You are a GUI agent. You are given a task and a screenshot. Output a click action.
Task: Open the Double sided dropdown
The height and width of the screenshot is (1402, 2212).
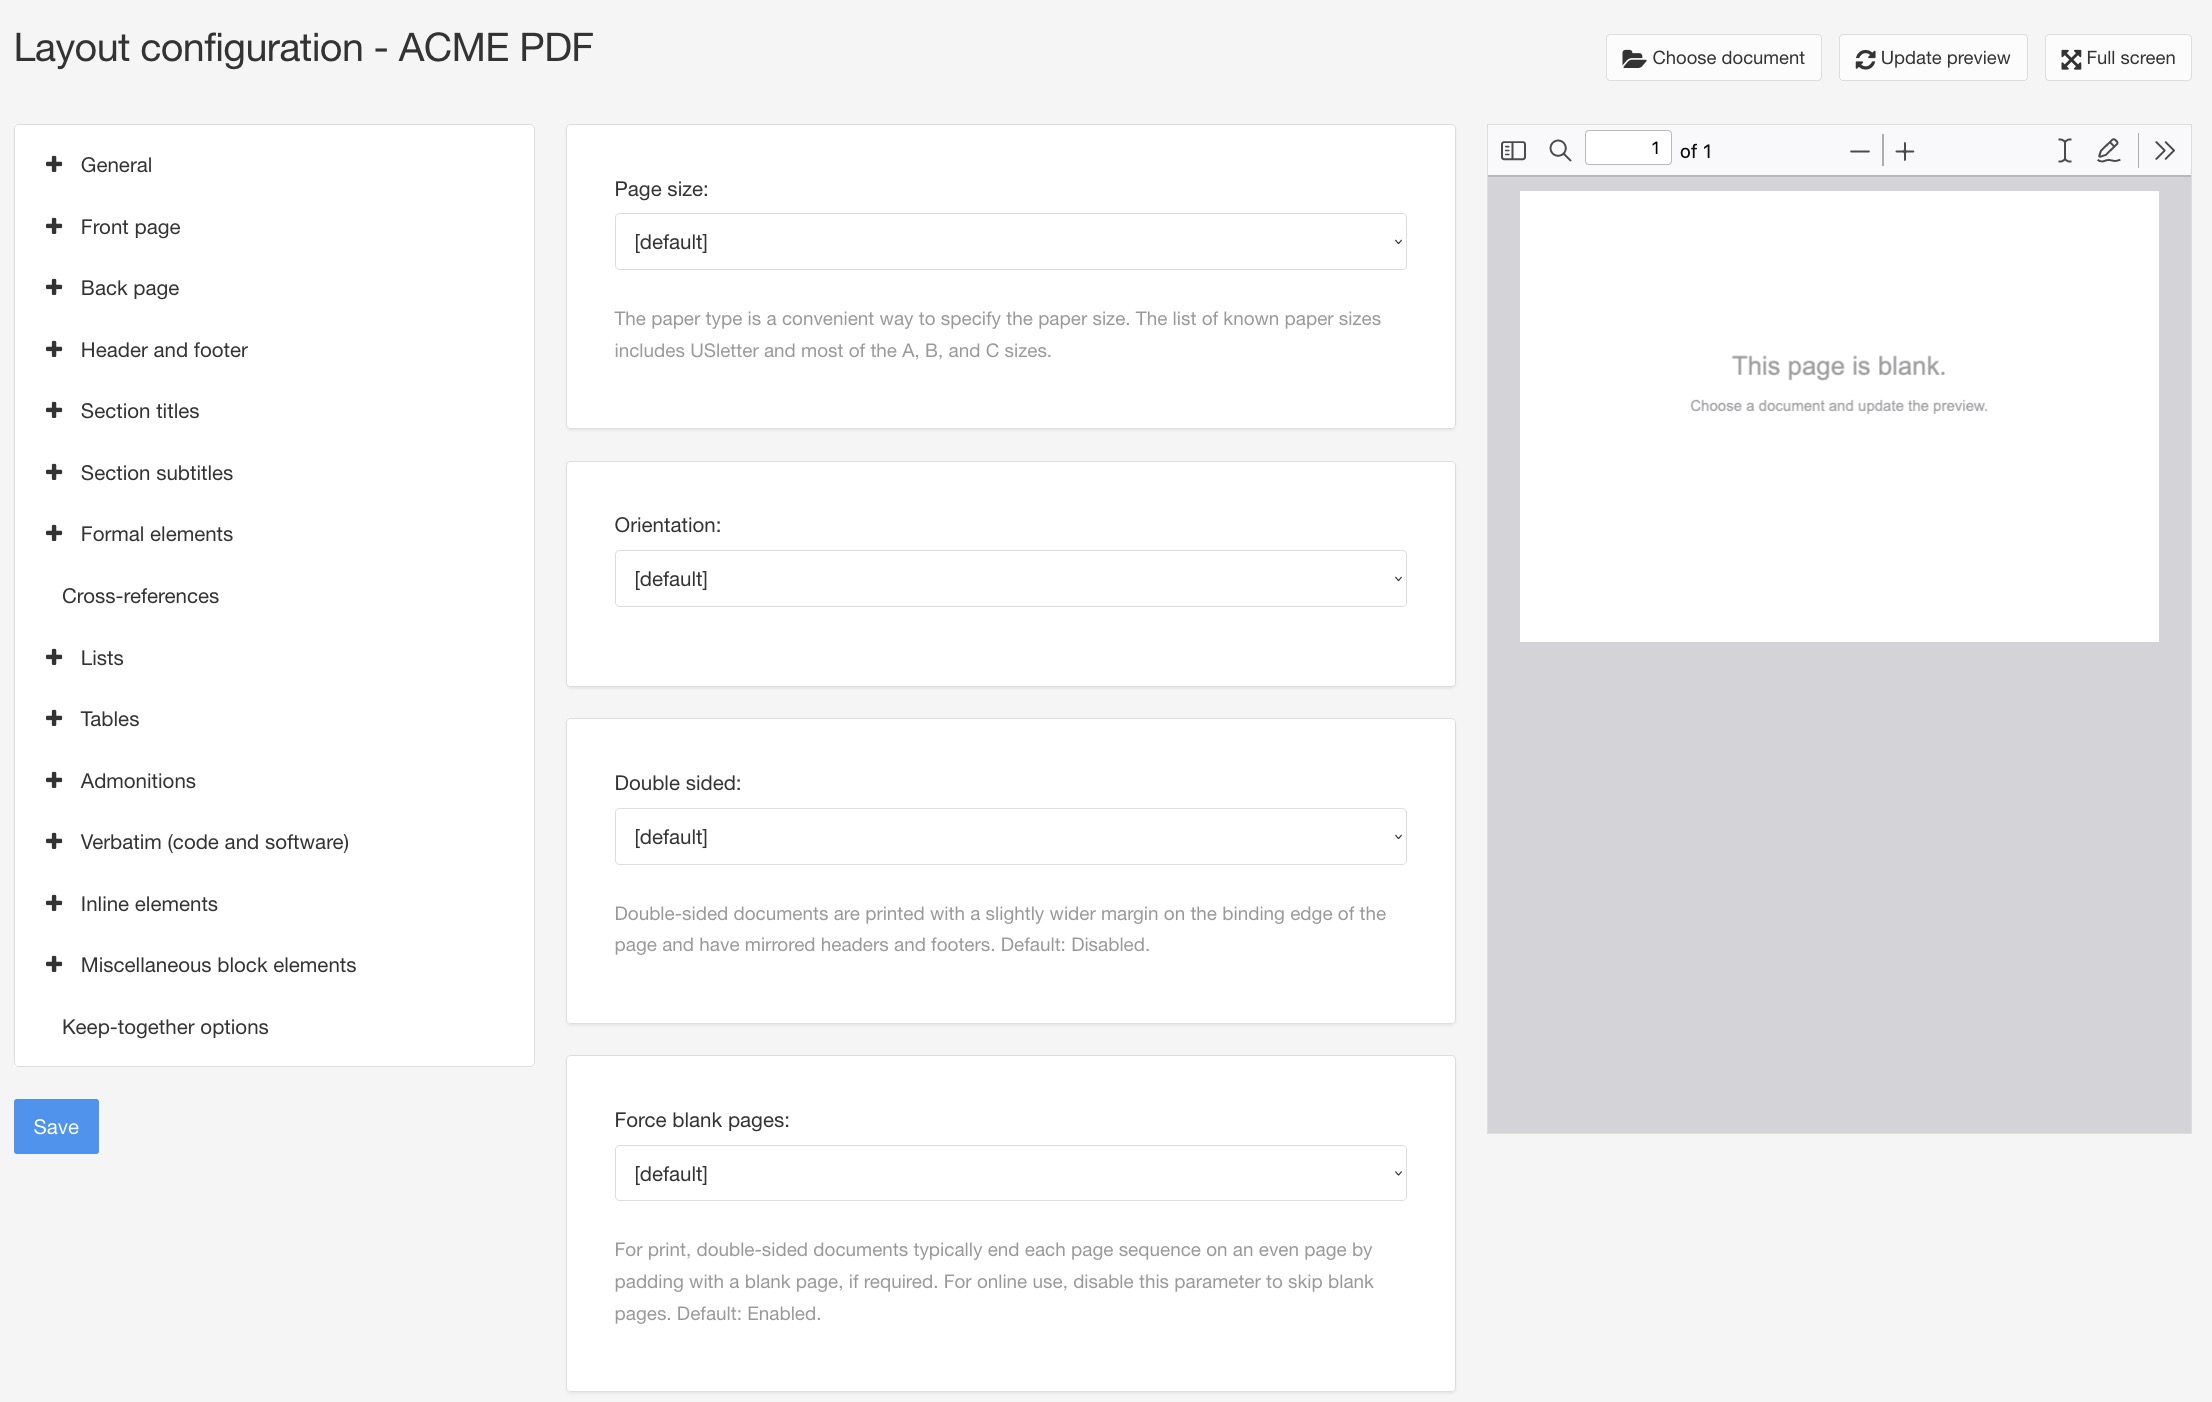tap(1010, 837)
